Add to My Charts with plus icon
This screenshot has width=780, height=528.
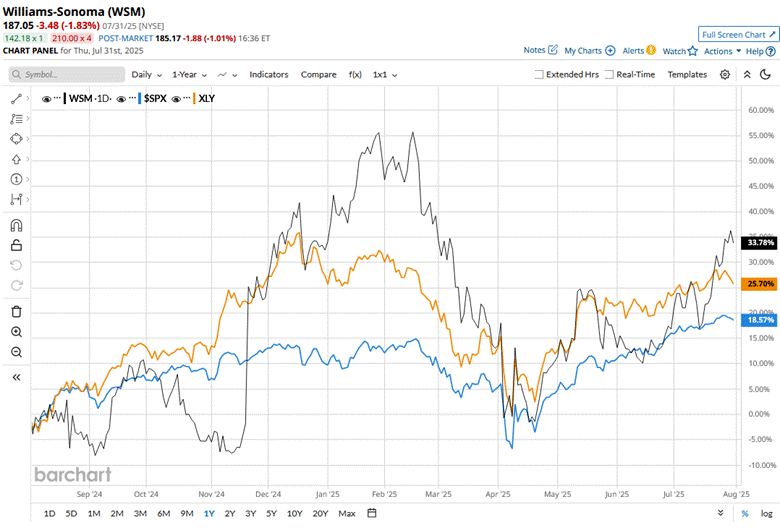coord(610,51)
